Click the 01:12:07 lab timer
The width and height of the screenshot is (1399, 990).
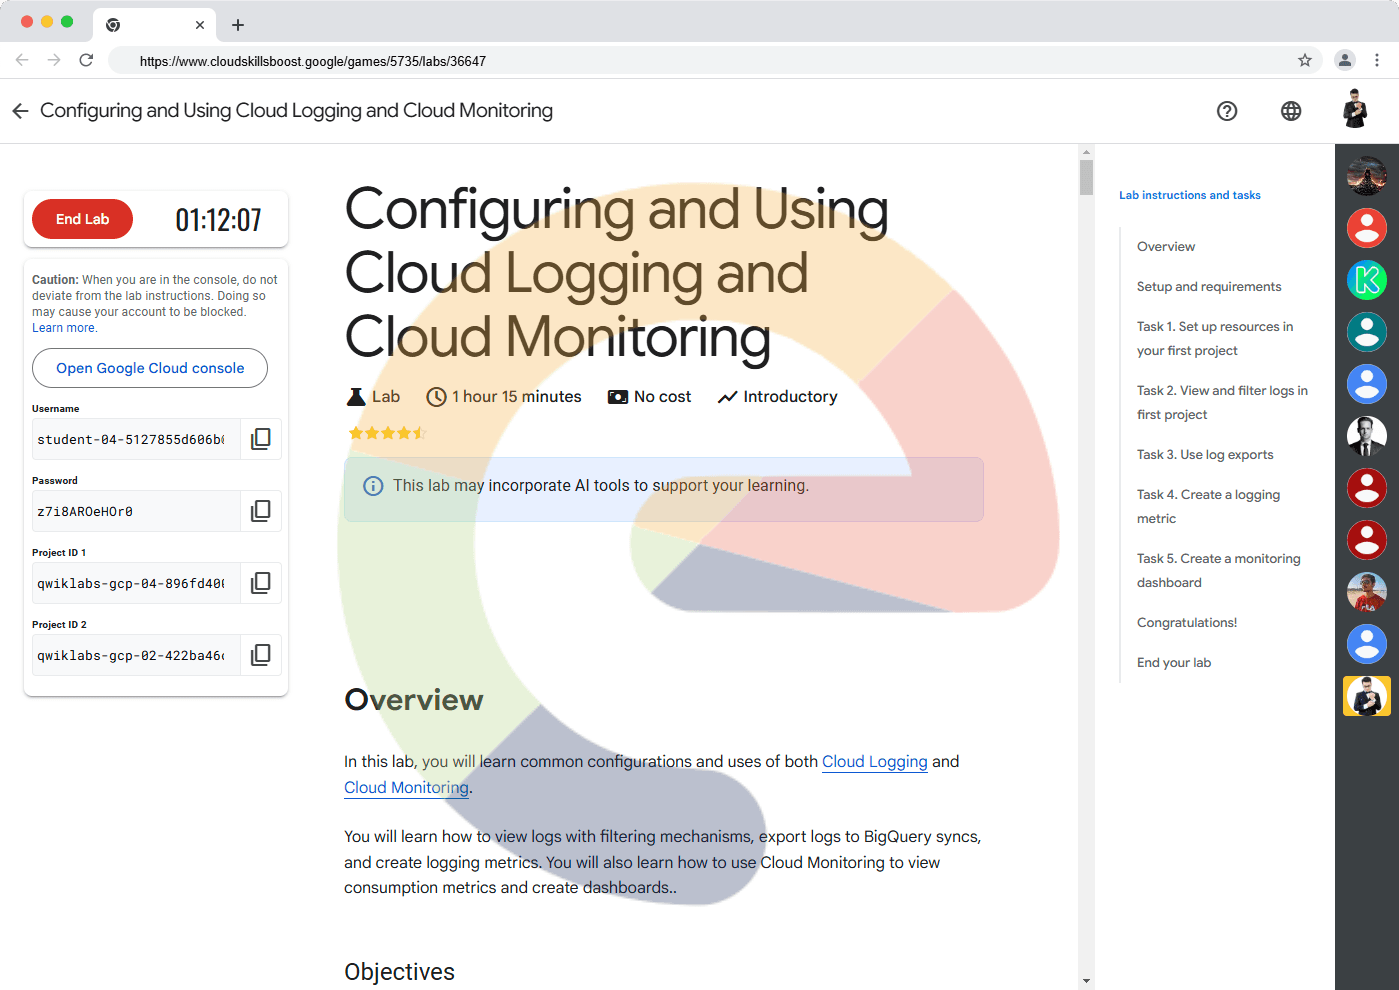218,220
